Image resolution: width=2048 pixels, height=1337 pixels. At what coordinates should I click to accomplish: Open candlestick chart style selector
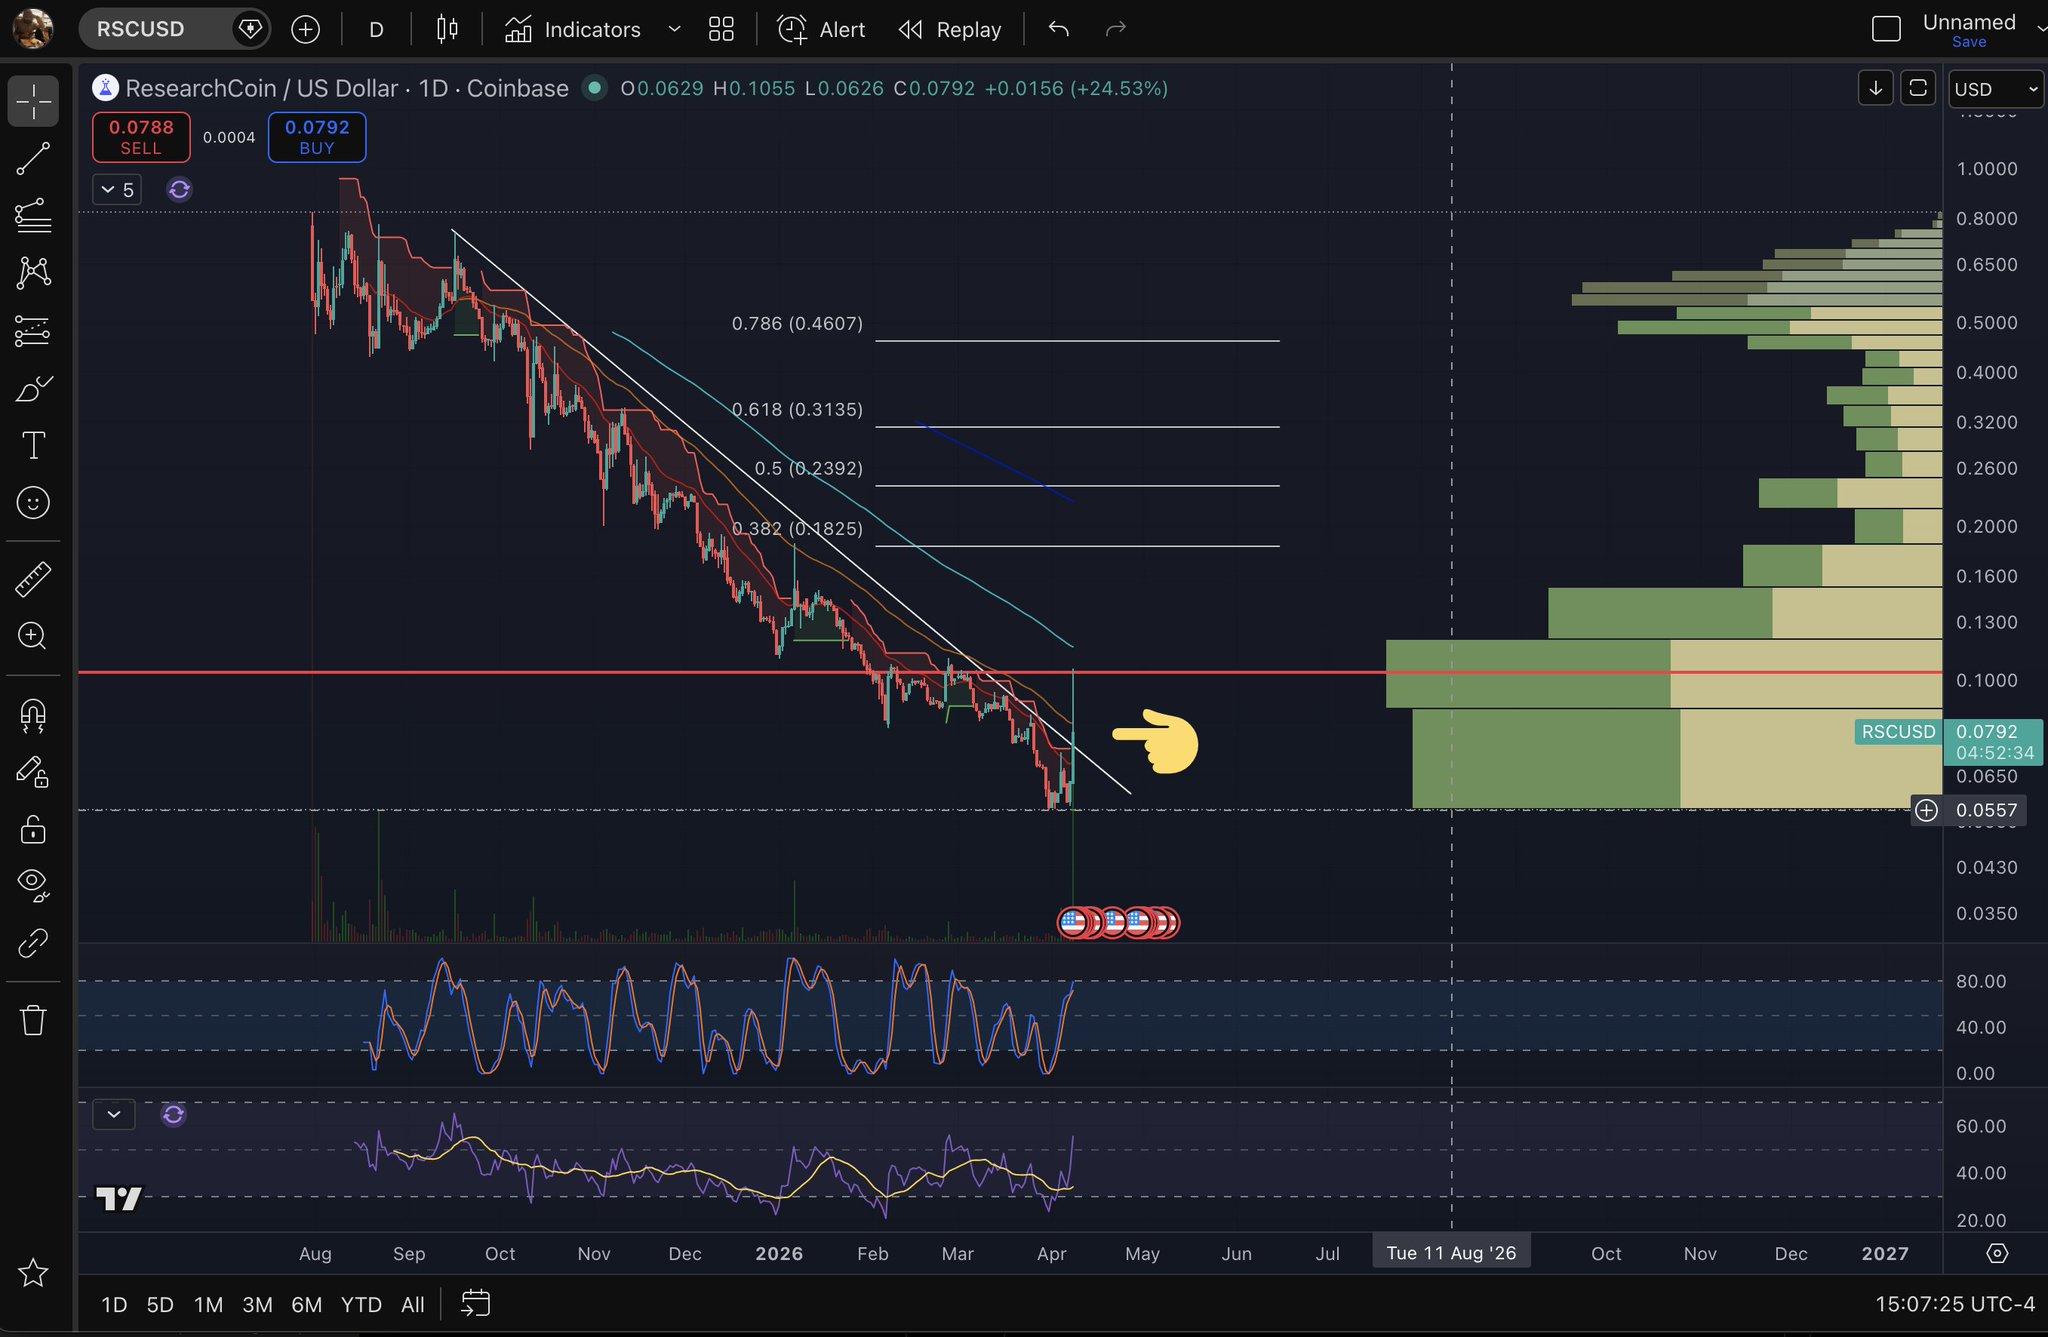pyautogui.click(x=447, y=29)
